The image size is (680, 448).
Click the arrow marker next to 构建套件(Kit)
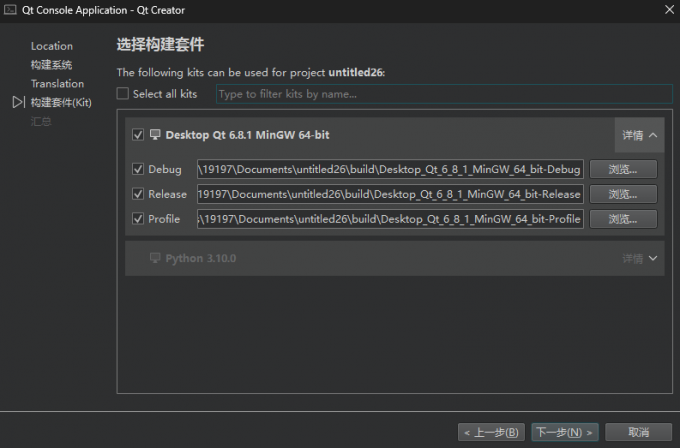[x=18, y=103]
